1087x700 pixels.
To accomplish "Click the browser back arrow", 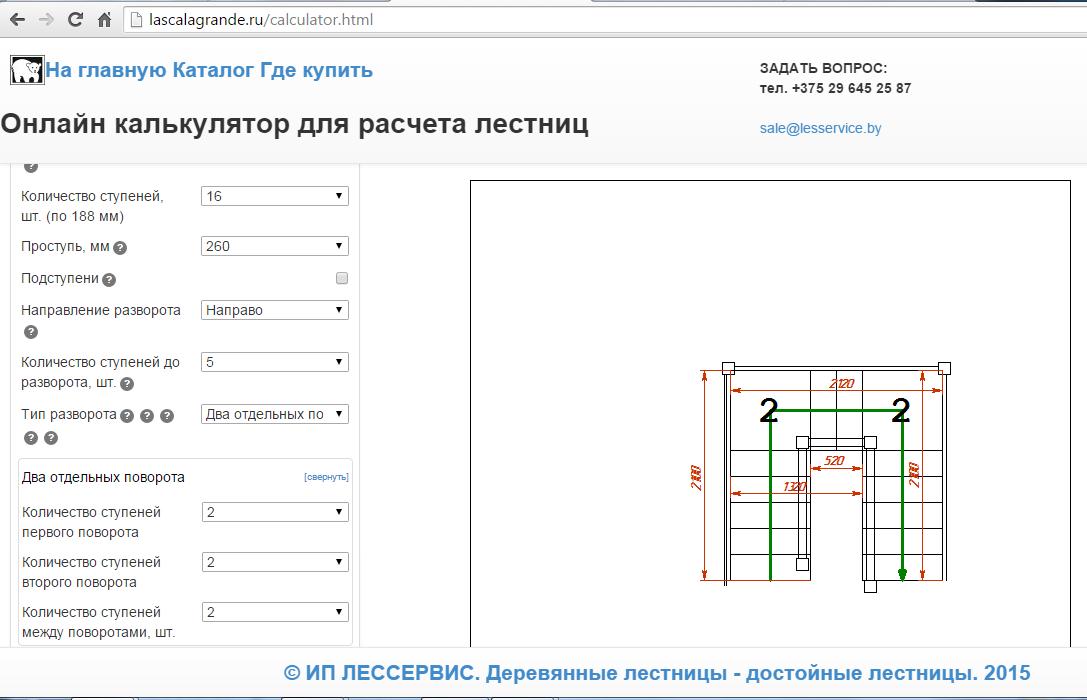I will click(x=17, y=19).
